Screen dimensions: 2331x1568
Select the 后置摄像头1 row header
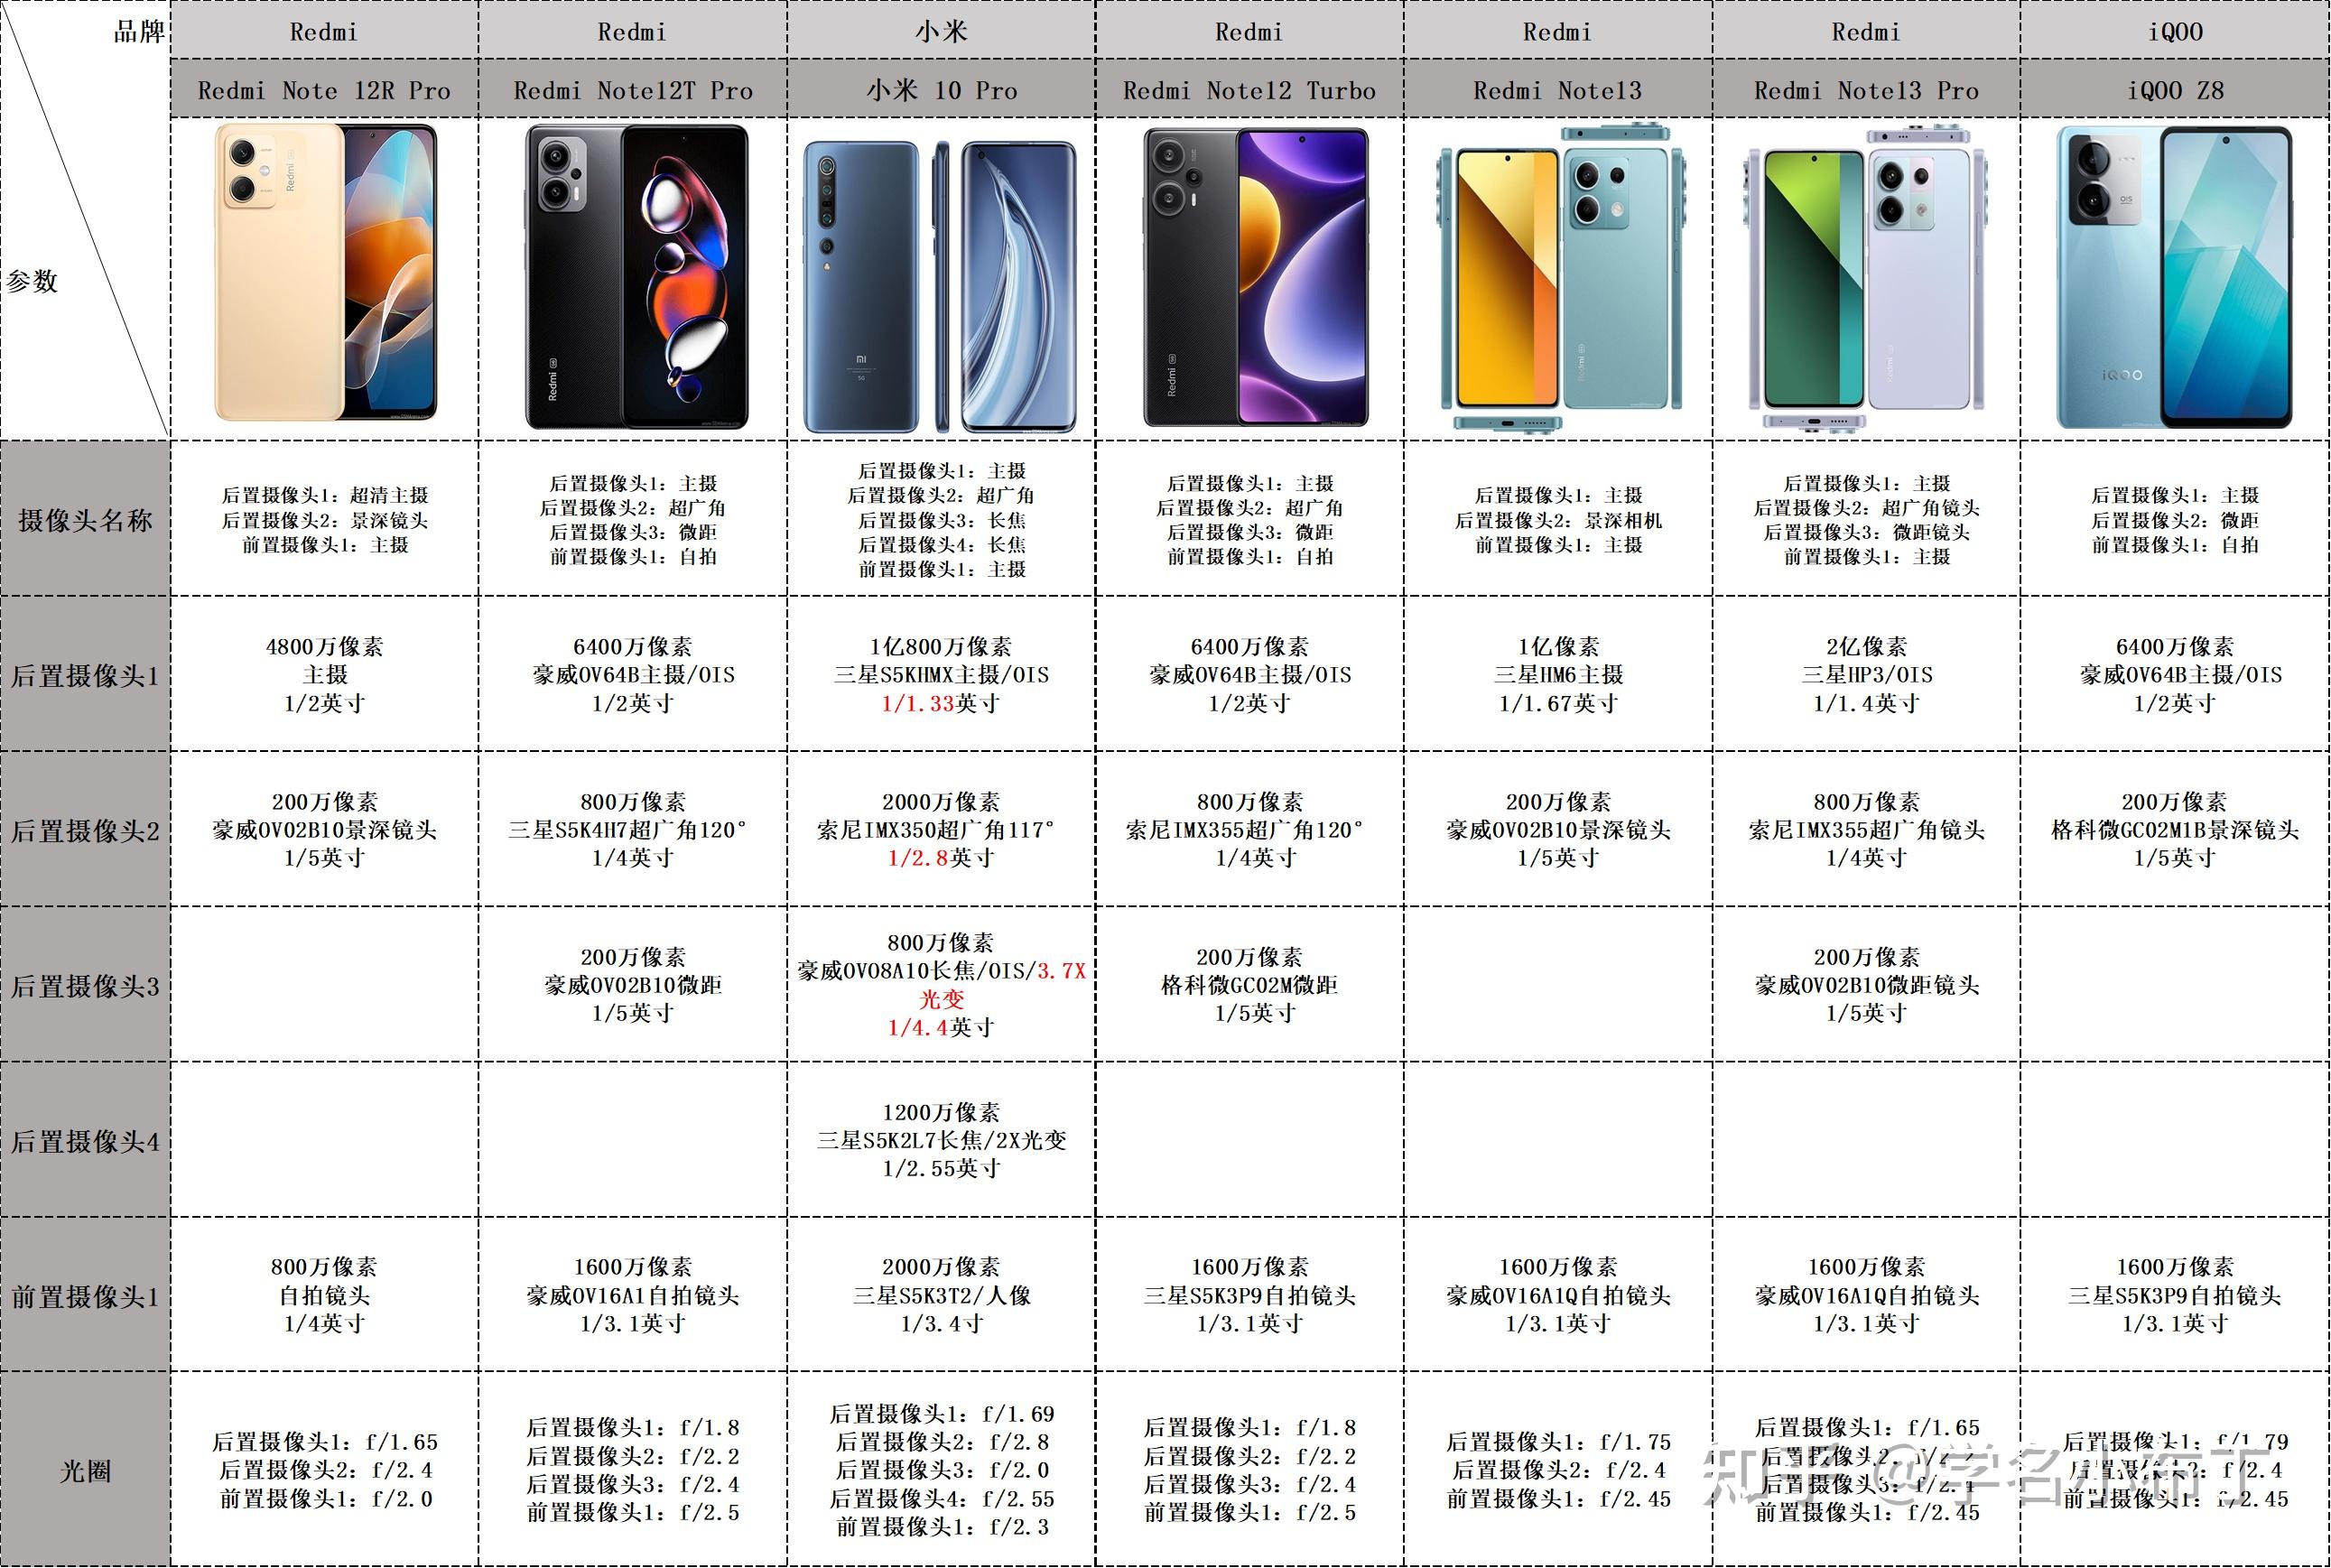click(85, 675)
